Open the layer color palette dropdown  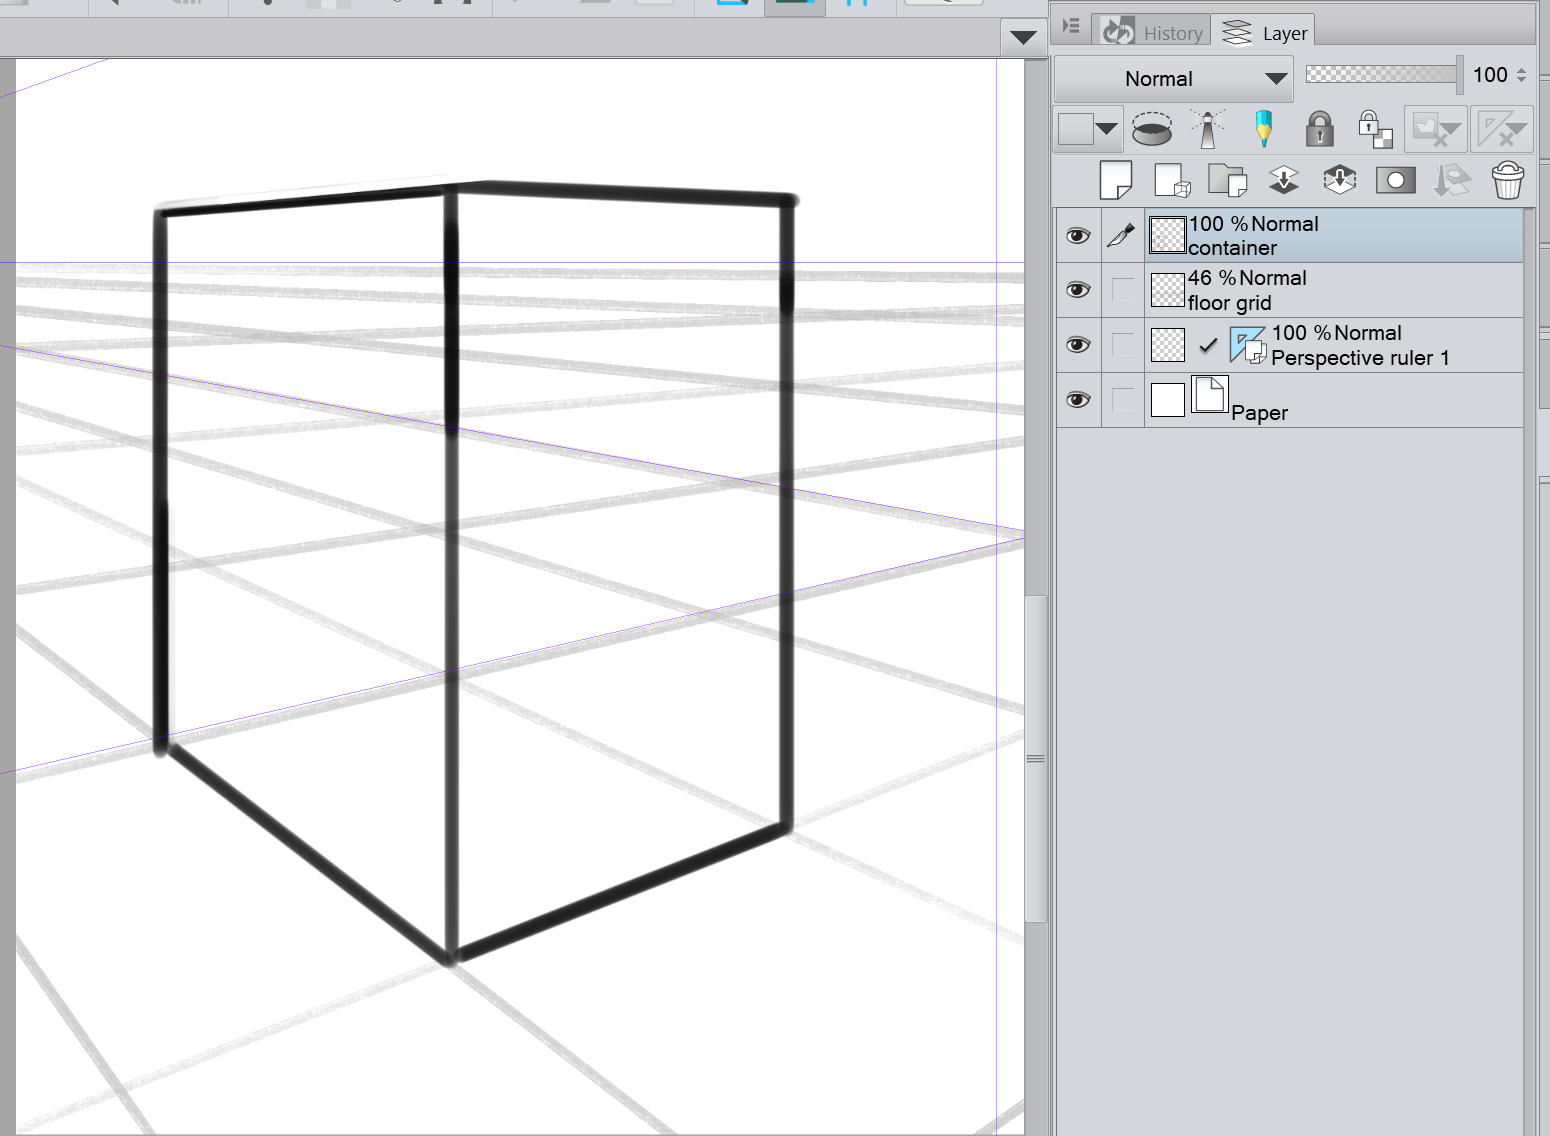[1106, 129]
